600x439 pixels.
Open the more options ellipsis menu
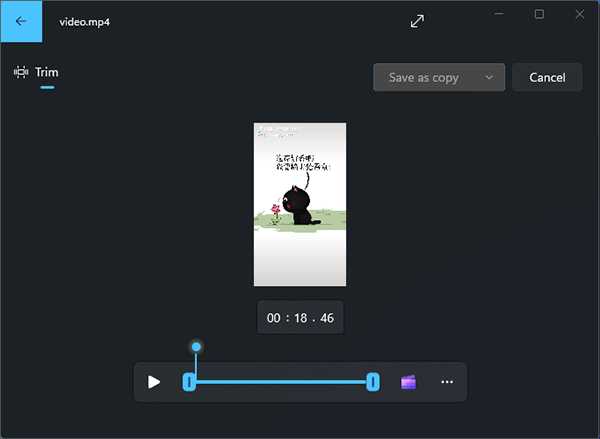[447, 382]
